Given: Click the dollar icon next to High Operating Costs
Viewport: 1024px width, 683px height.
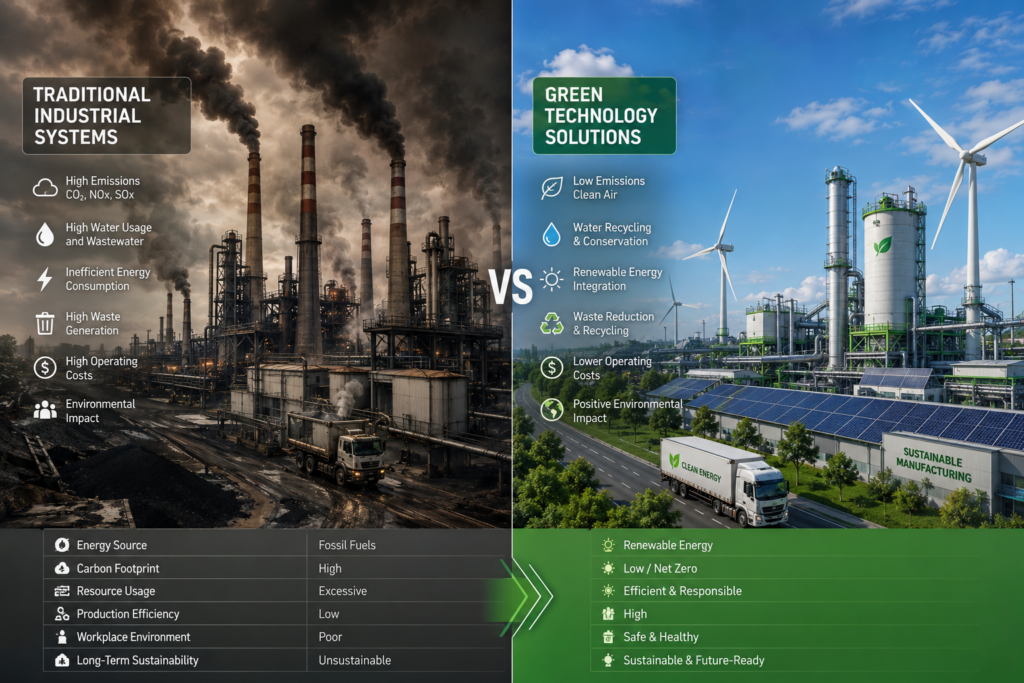Looking at the screenshot, I should pyautogui.click(x=45, y=368).
